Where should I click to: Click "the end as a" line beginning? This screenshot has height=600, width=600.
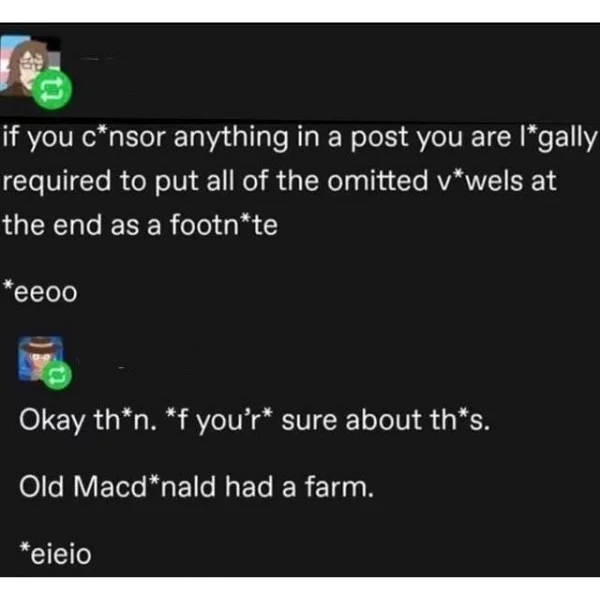pos(82,225)
